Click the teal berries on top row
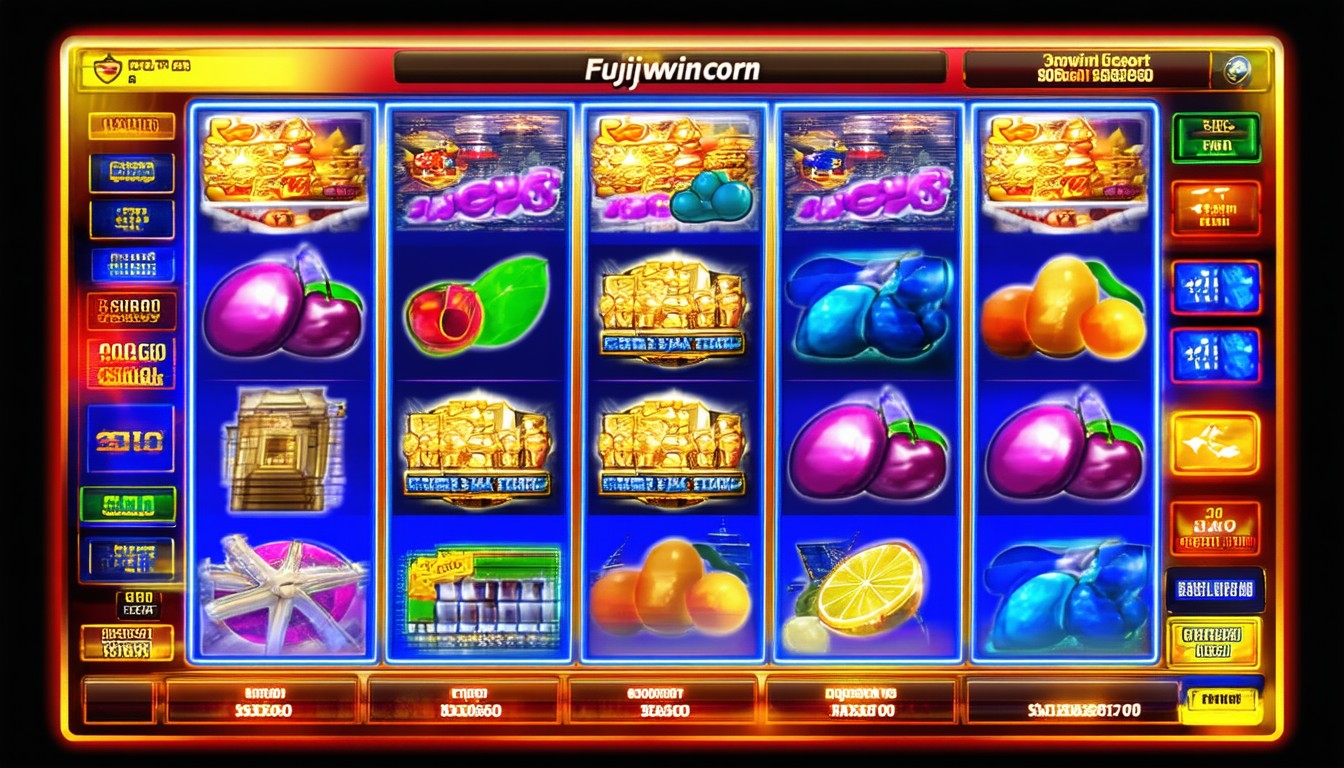 (711, 197)
